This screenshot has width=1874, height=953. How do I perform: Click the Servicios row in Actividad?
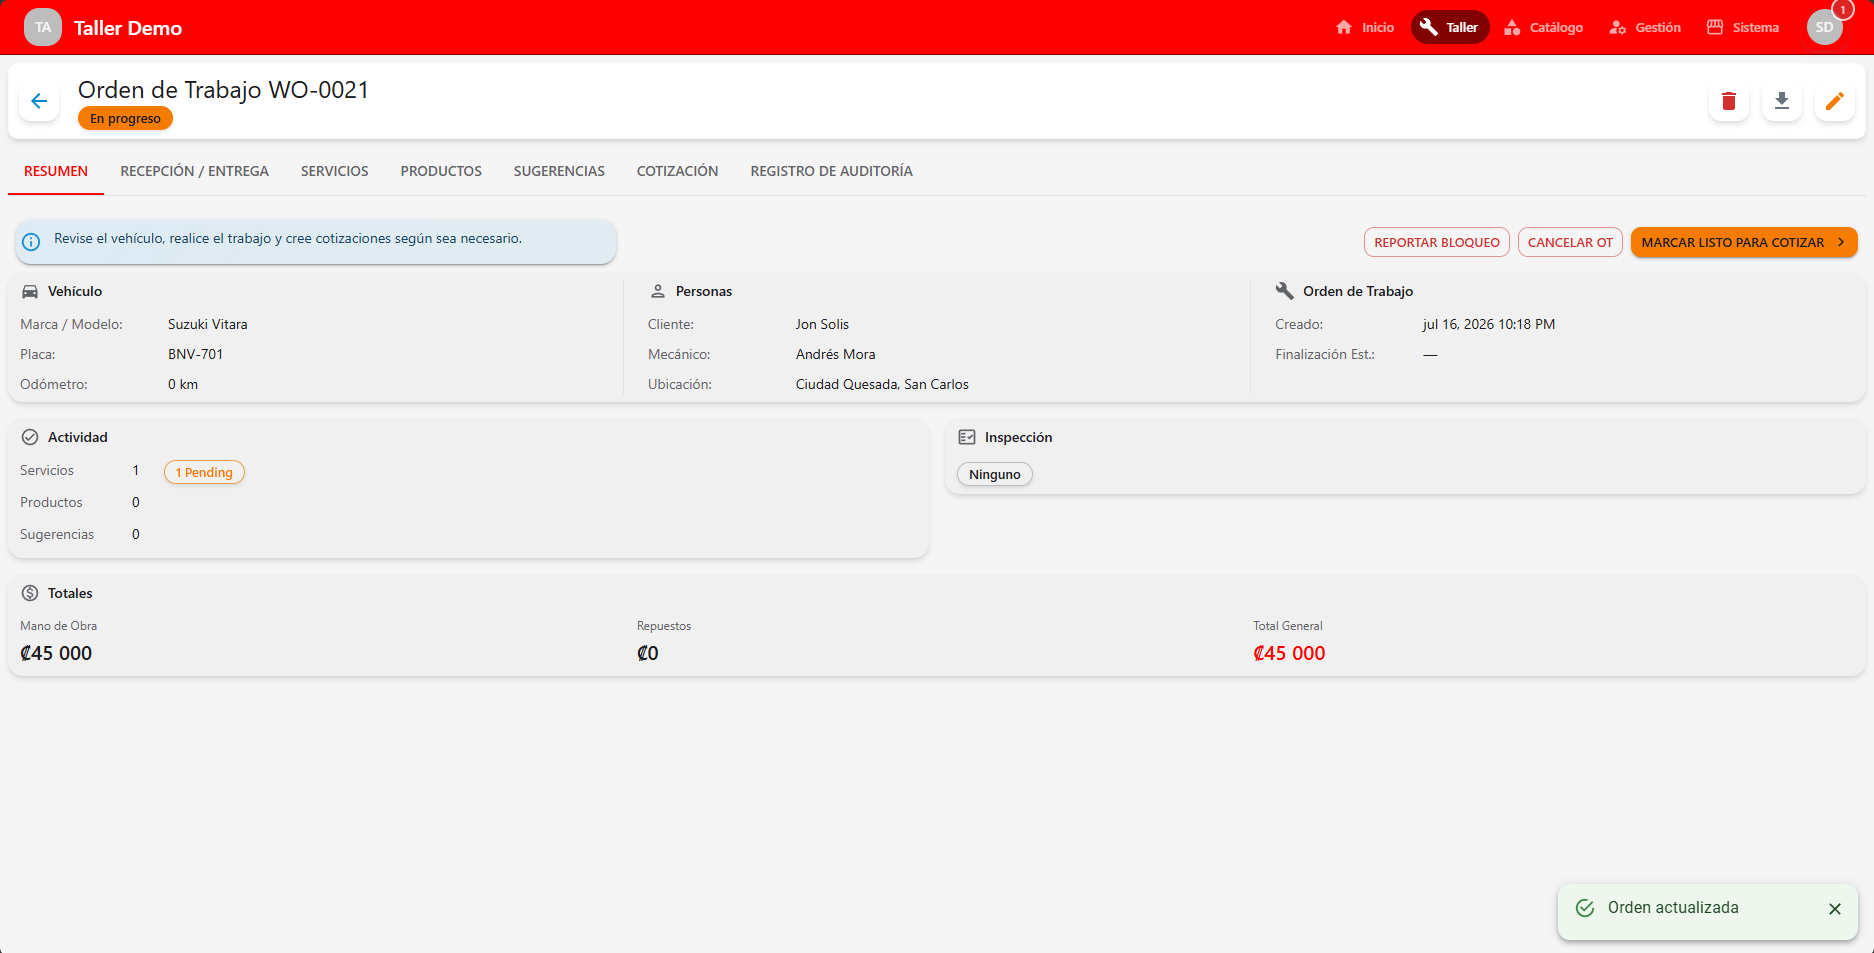coord(468,471)
